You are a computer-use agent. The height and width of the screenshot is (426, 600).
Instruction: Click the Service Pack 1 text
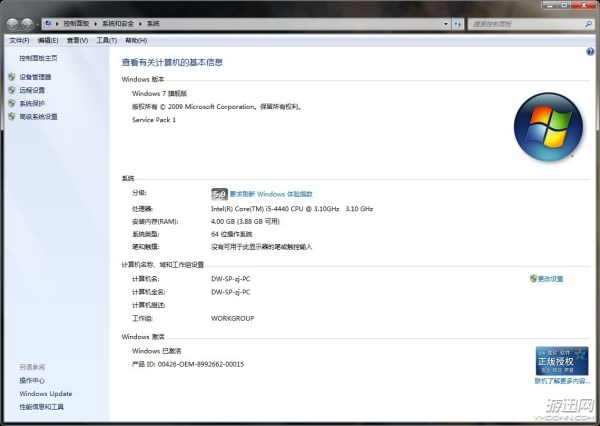[x=154, y=119]
